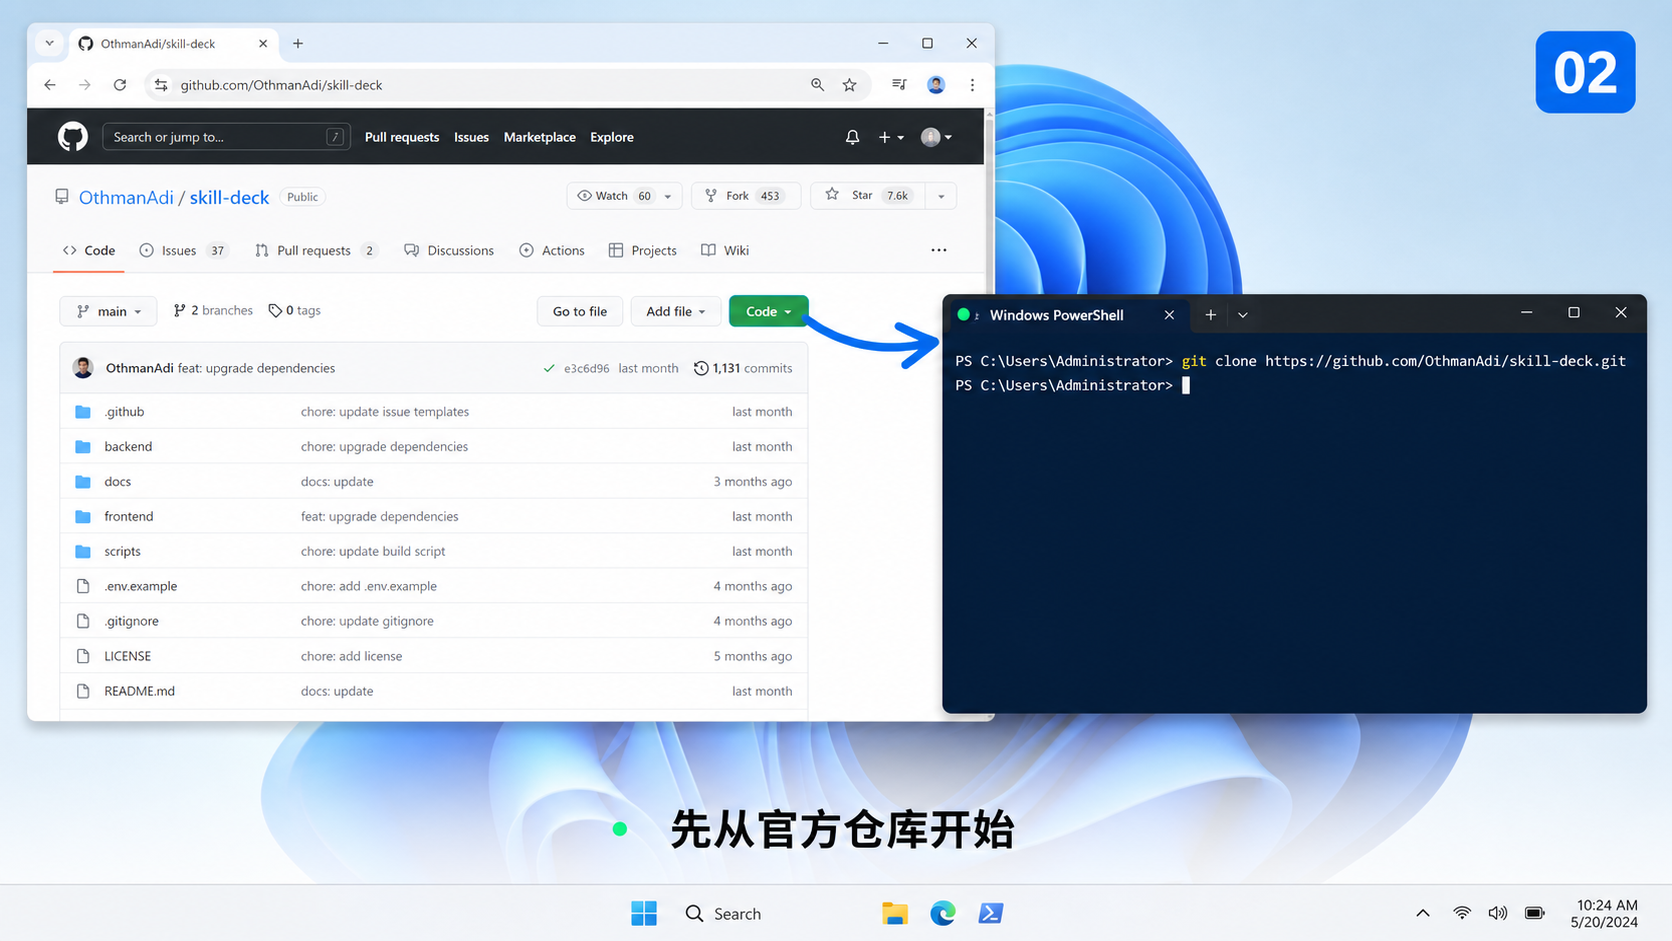The height and width of the screenshot is (941, 1672).
Task: Open the main branch selector
Action: pyautogui.click(x=108, y=311)
